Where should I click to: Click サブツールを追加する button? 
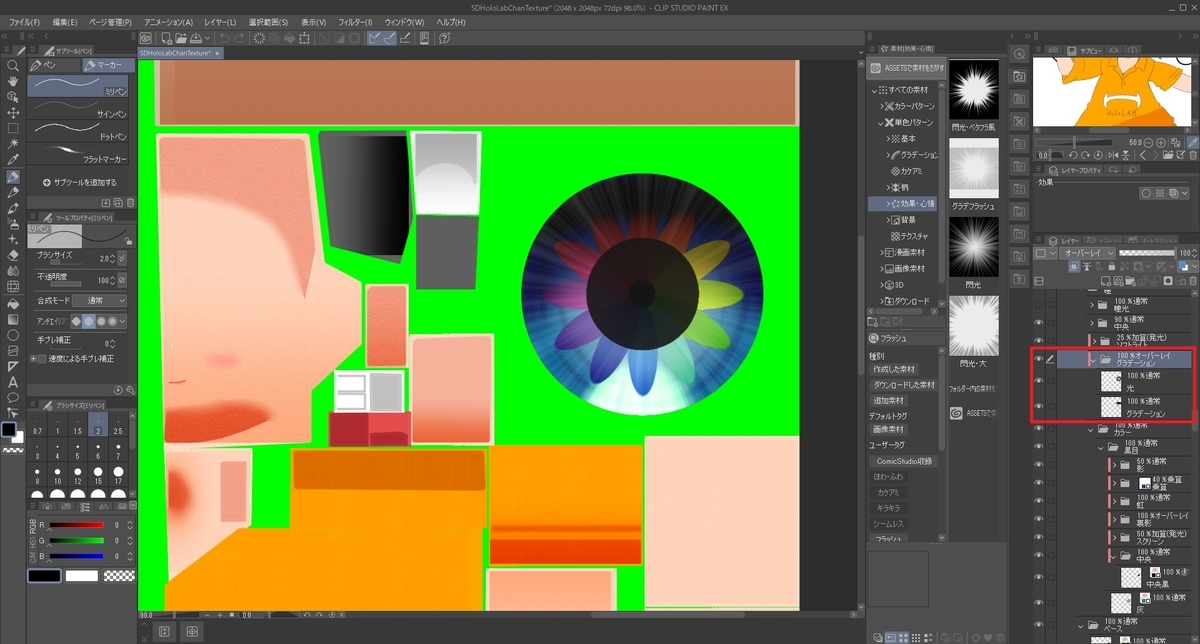(x=79, y=183)
